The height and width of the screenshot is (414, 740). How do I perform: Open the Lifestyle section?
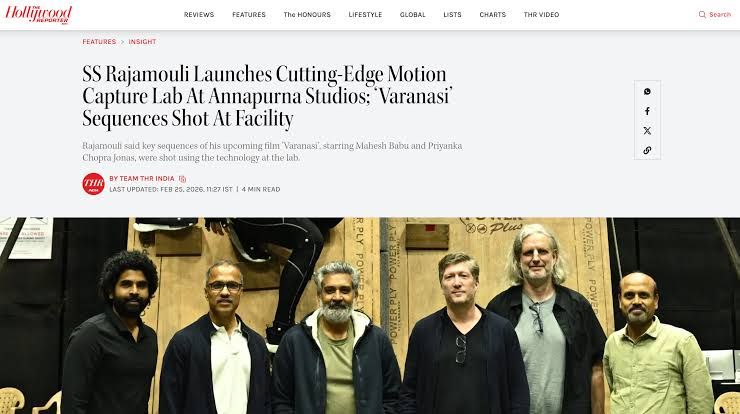click(x=365, y=15)
